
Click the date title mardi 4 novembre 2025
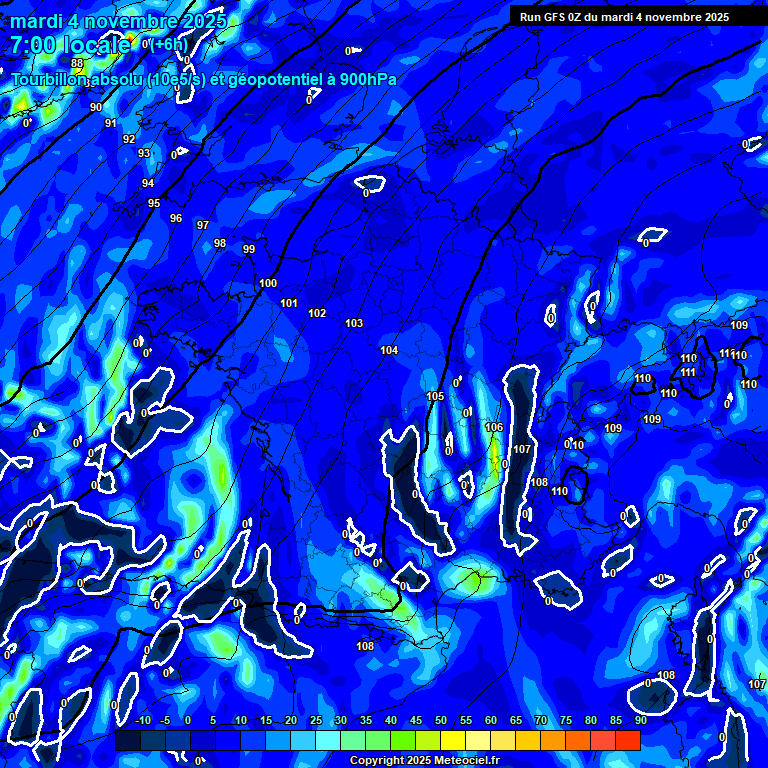[118, 21]
